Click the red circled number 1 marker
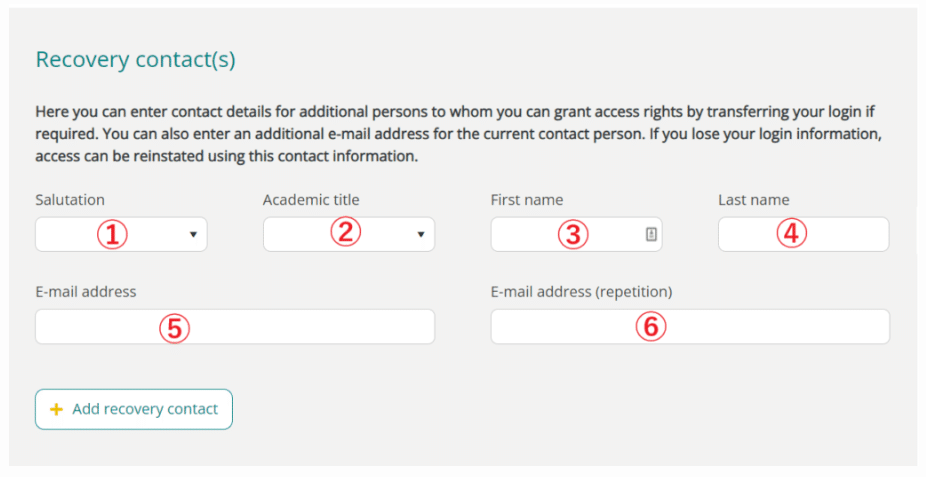926x477 pixels. pyautogui.click(x=112, y=234)
